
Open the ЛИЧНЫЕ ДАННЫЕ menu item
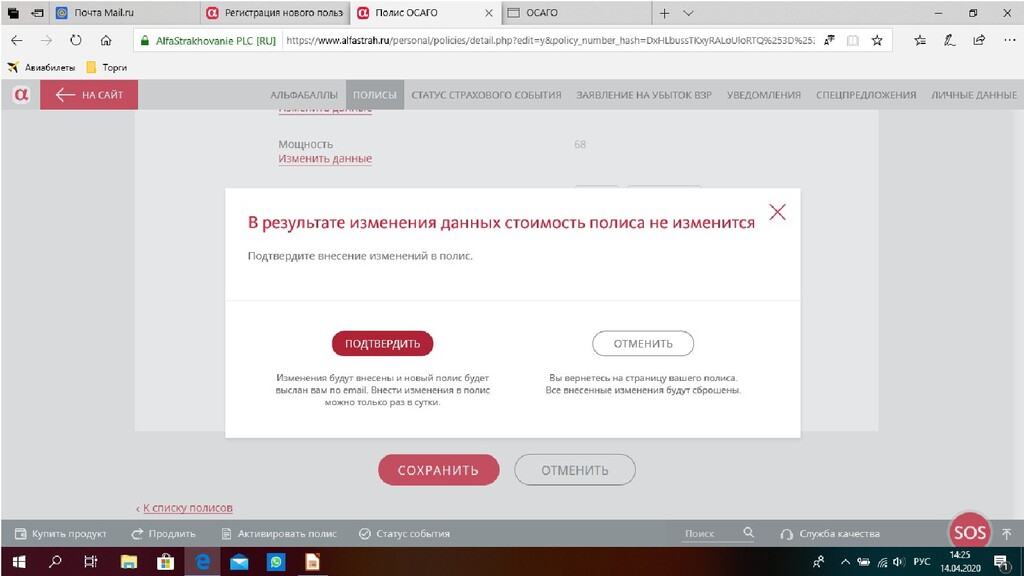[974, 95]
